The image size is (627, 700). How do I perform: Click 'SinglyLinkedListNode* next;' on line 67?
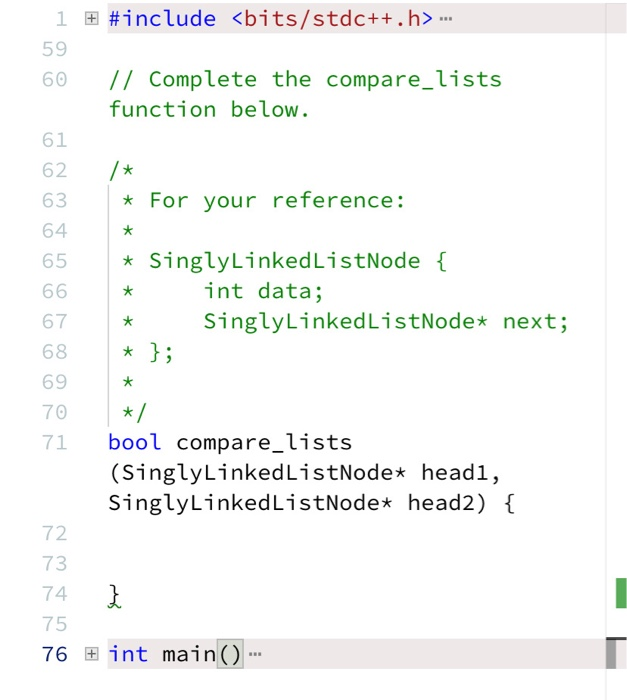pyautogui.click(x=386, y=322)
